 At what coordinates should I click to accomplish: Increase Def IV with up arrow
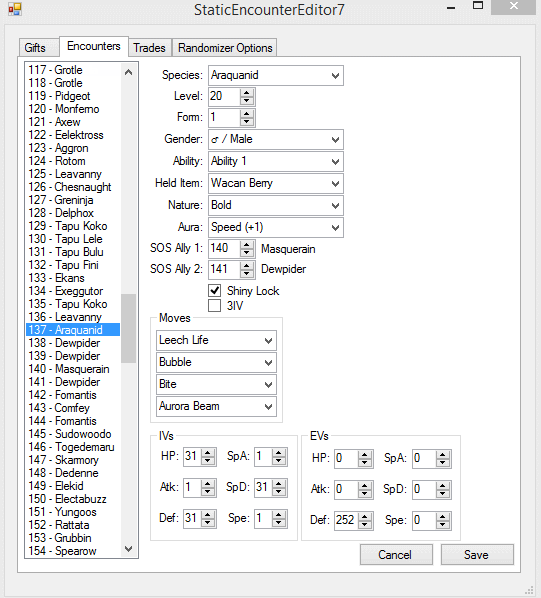click(208, 515)
